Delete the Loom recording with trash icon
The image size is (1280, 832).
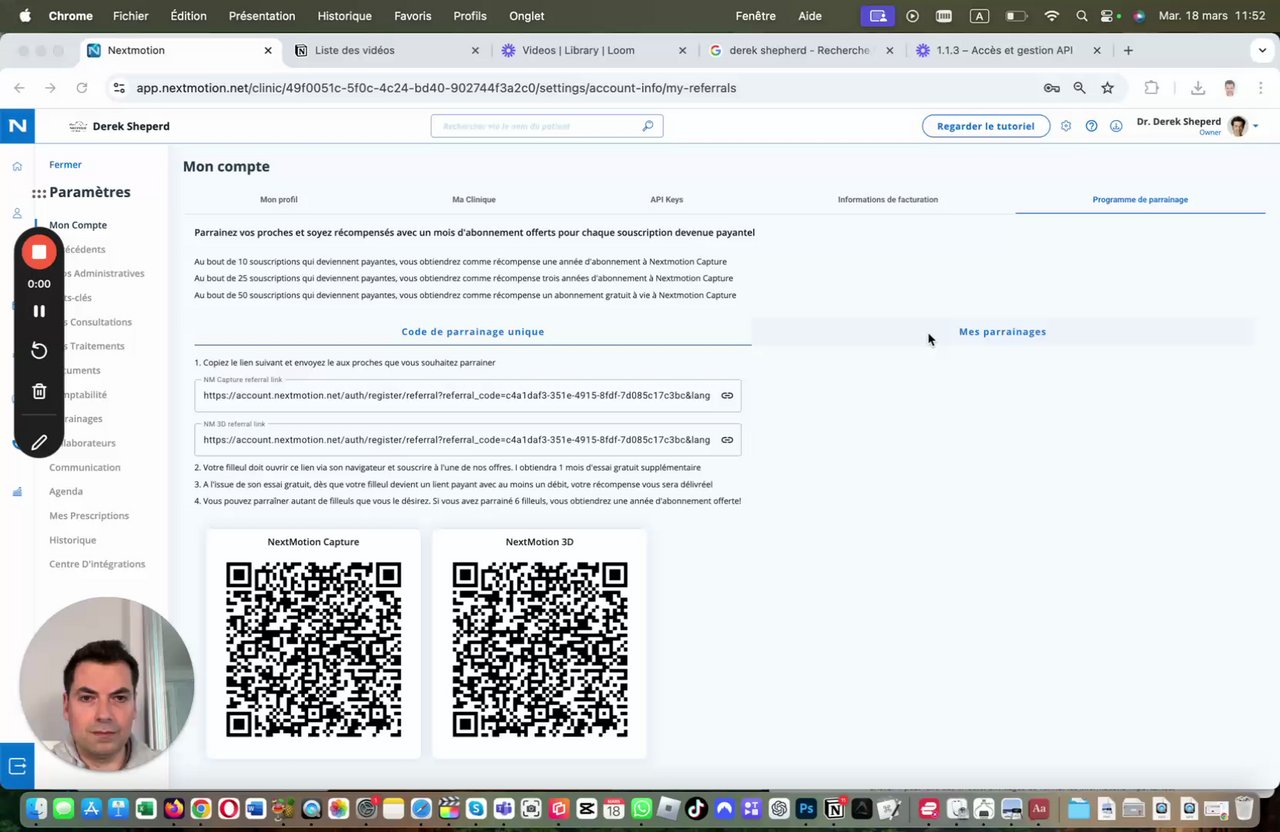(39, 392)
